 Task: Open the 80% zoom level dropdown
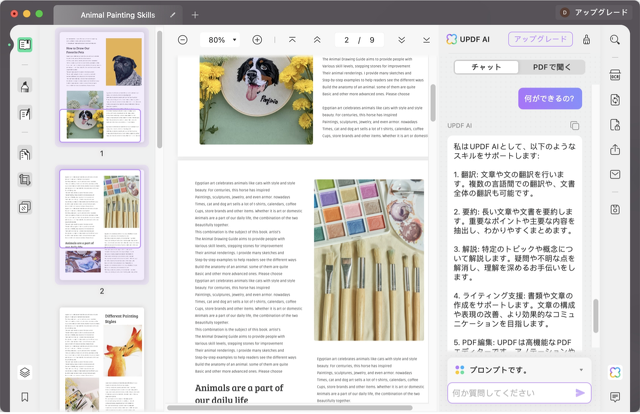coord(222,40)
